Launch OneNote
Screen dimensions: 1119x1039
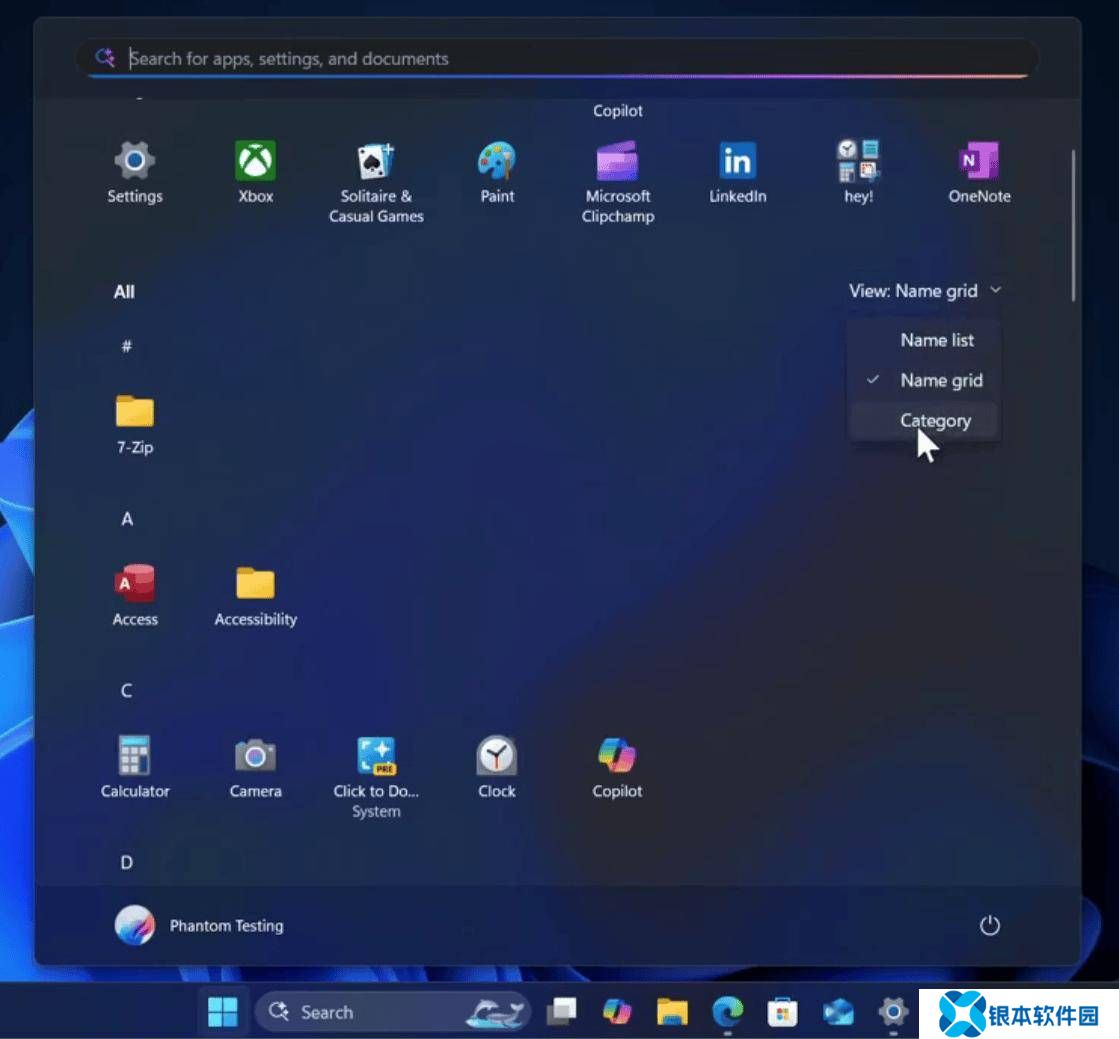[979, 173]
